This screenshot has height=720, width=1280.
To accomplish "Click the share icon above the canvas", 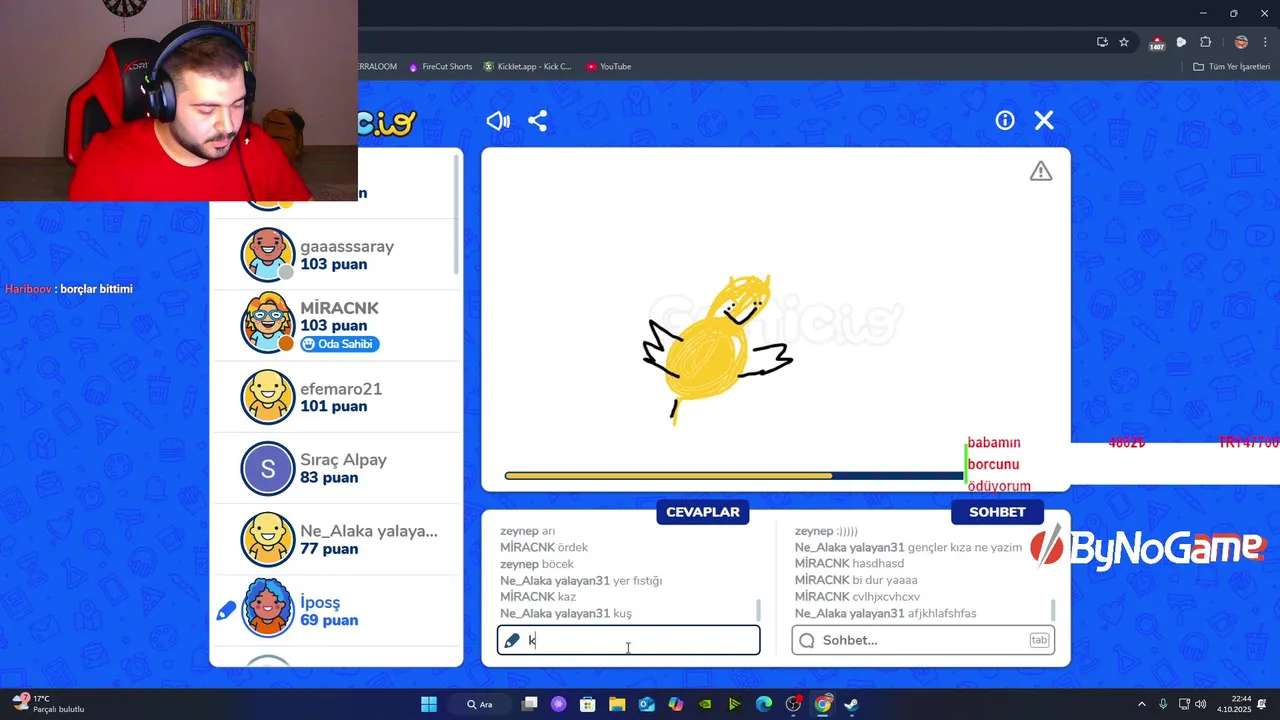I will pos(537,121).
